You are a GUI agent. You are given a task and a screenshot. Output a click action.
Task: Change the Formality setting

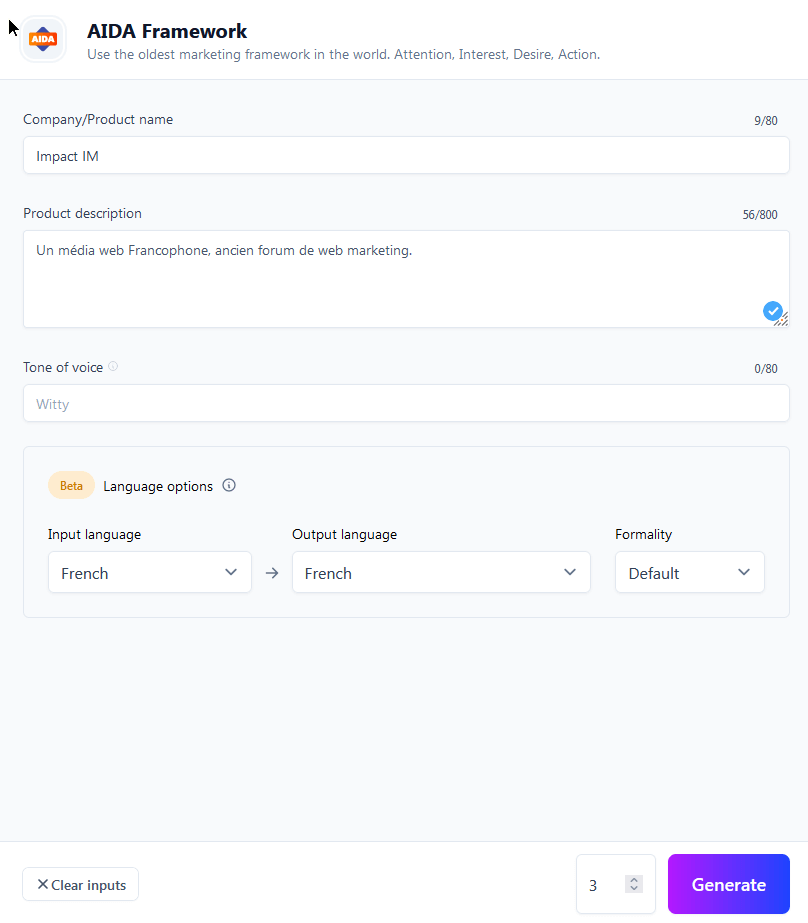click(689, 572)
